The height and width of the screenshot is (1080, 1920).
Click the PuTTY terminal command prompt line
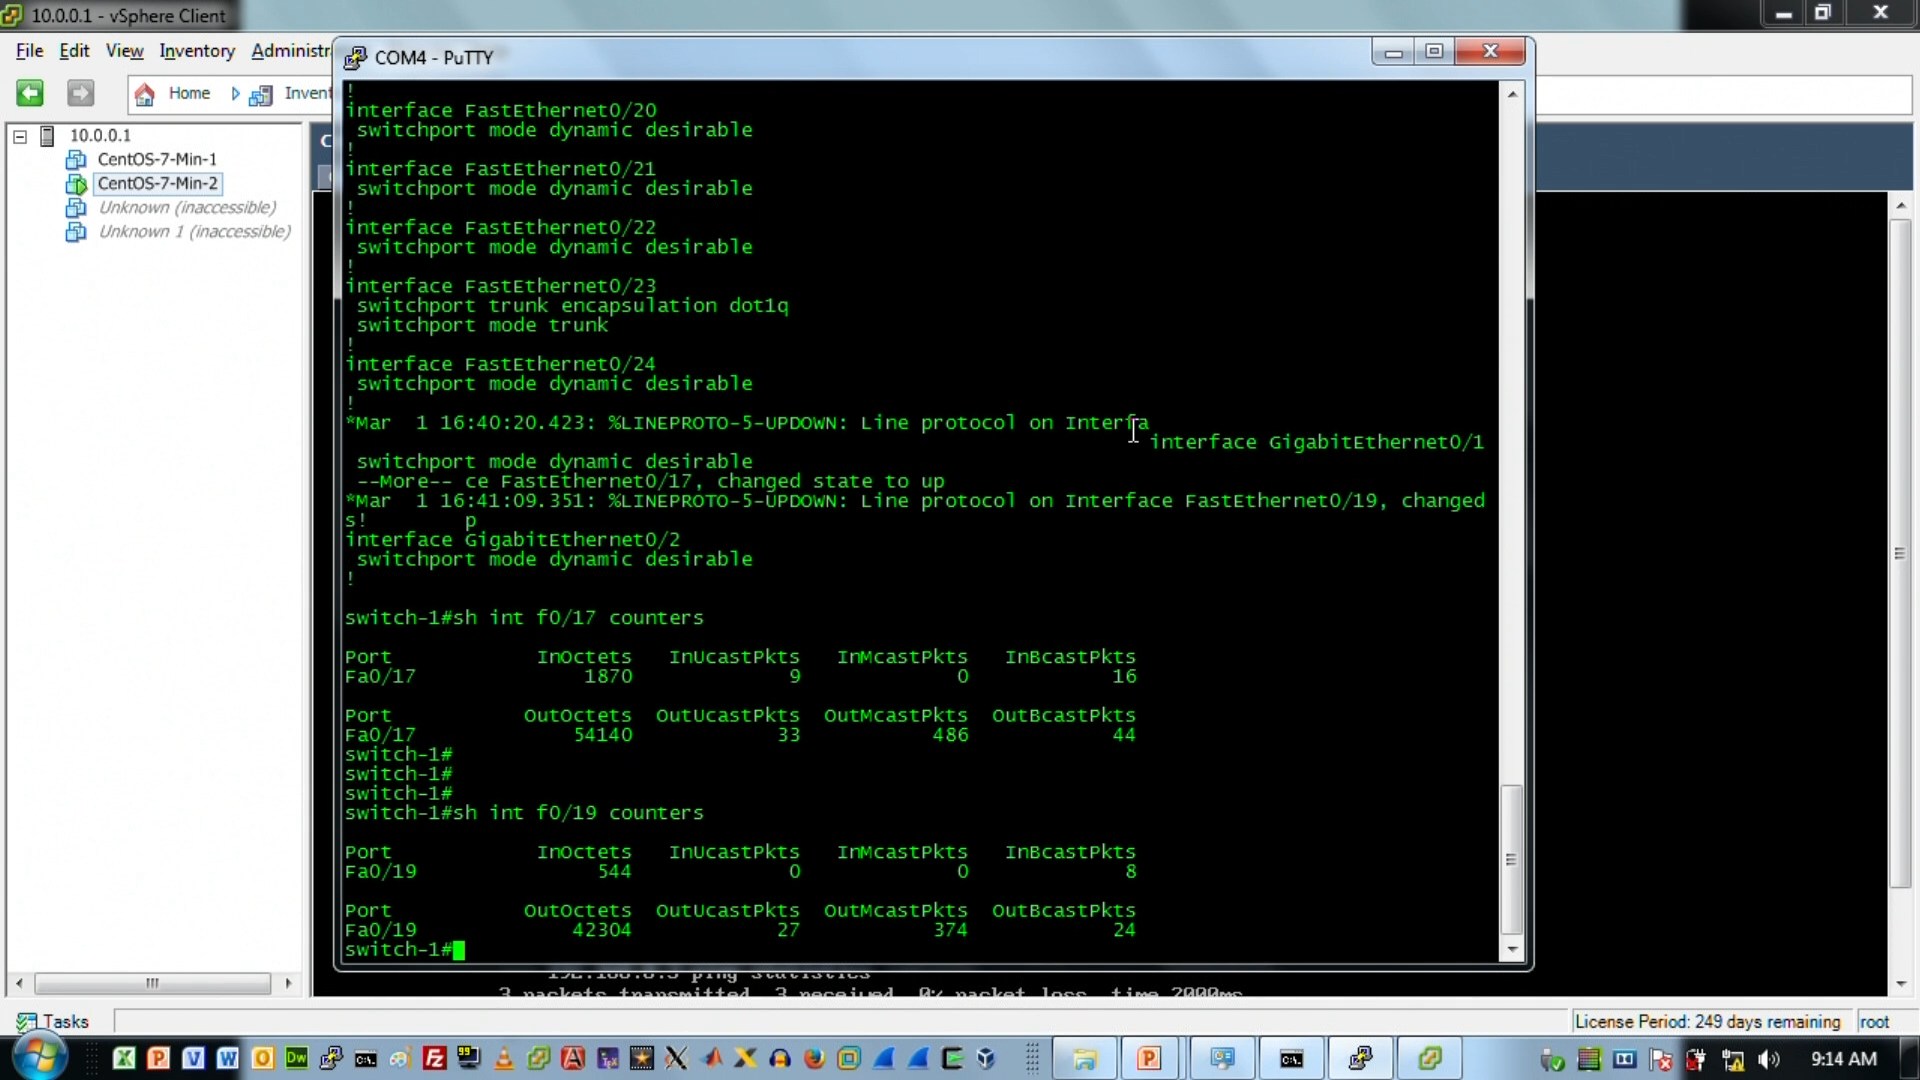click(x=405, y=950)
